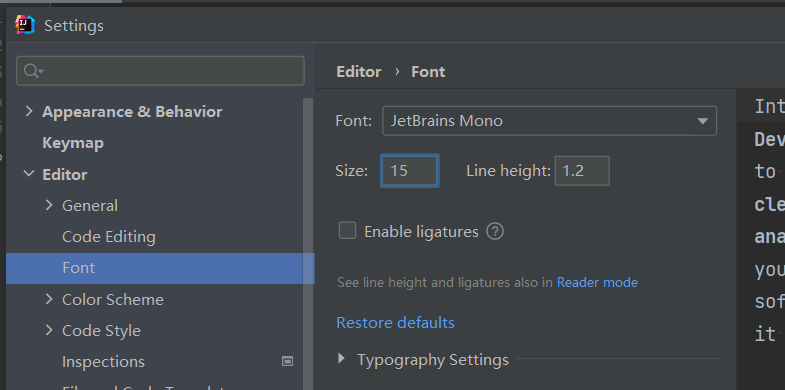785x390 pixels.
Task: Select Keymap in the settings tree
Action: [73, 143]
